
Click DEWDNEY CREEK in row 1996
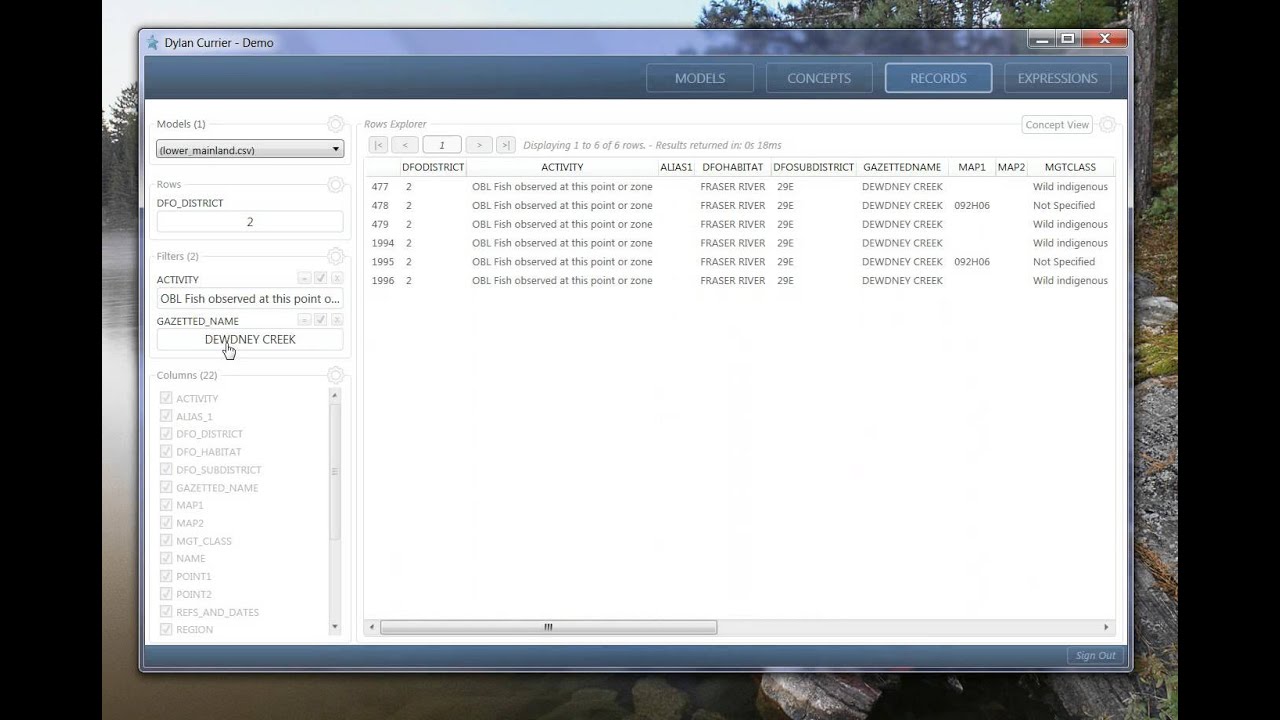pos(902,281)
